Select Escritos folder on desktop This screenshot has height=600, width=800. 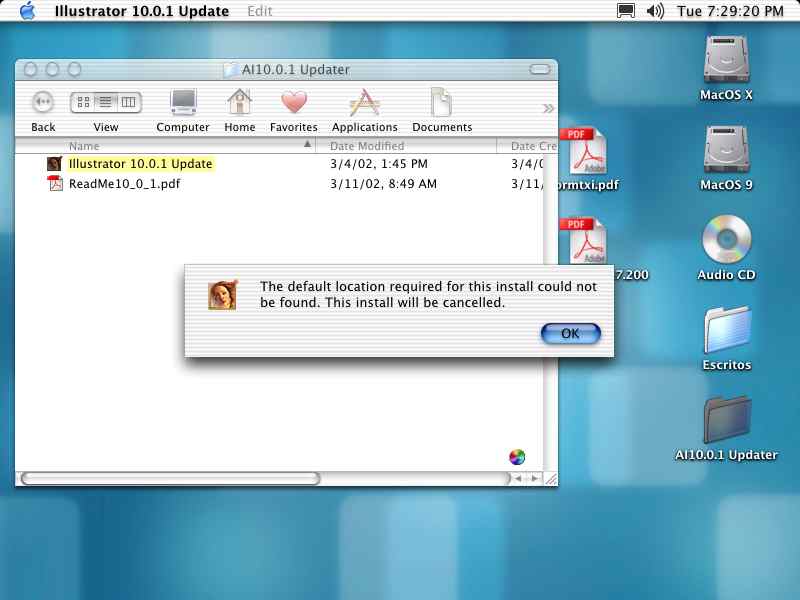click(727, 338)
